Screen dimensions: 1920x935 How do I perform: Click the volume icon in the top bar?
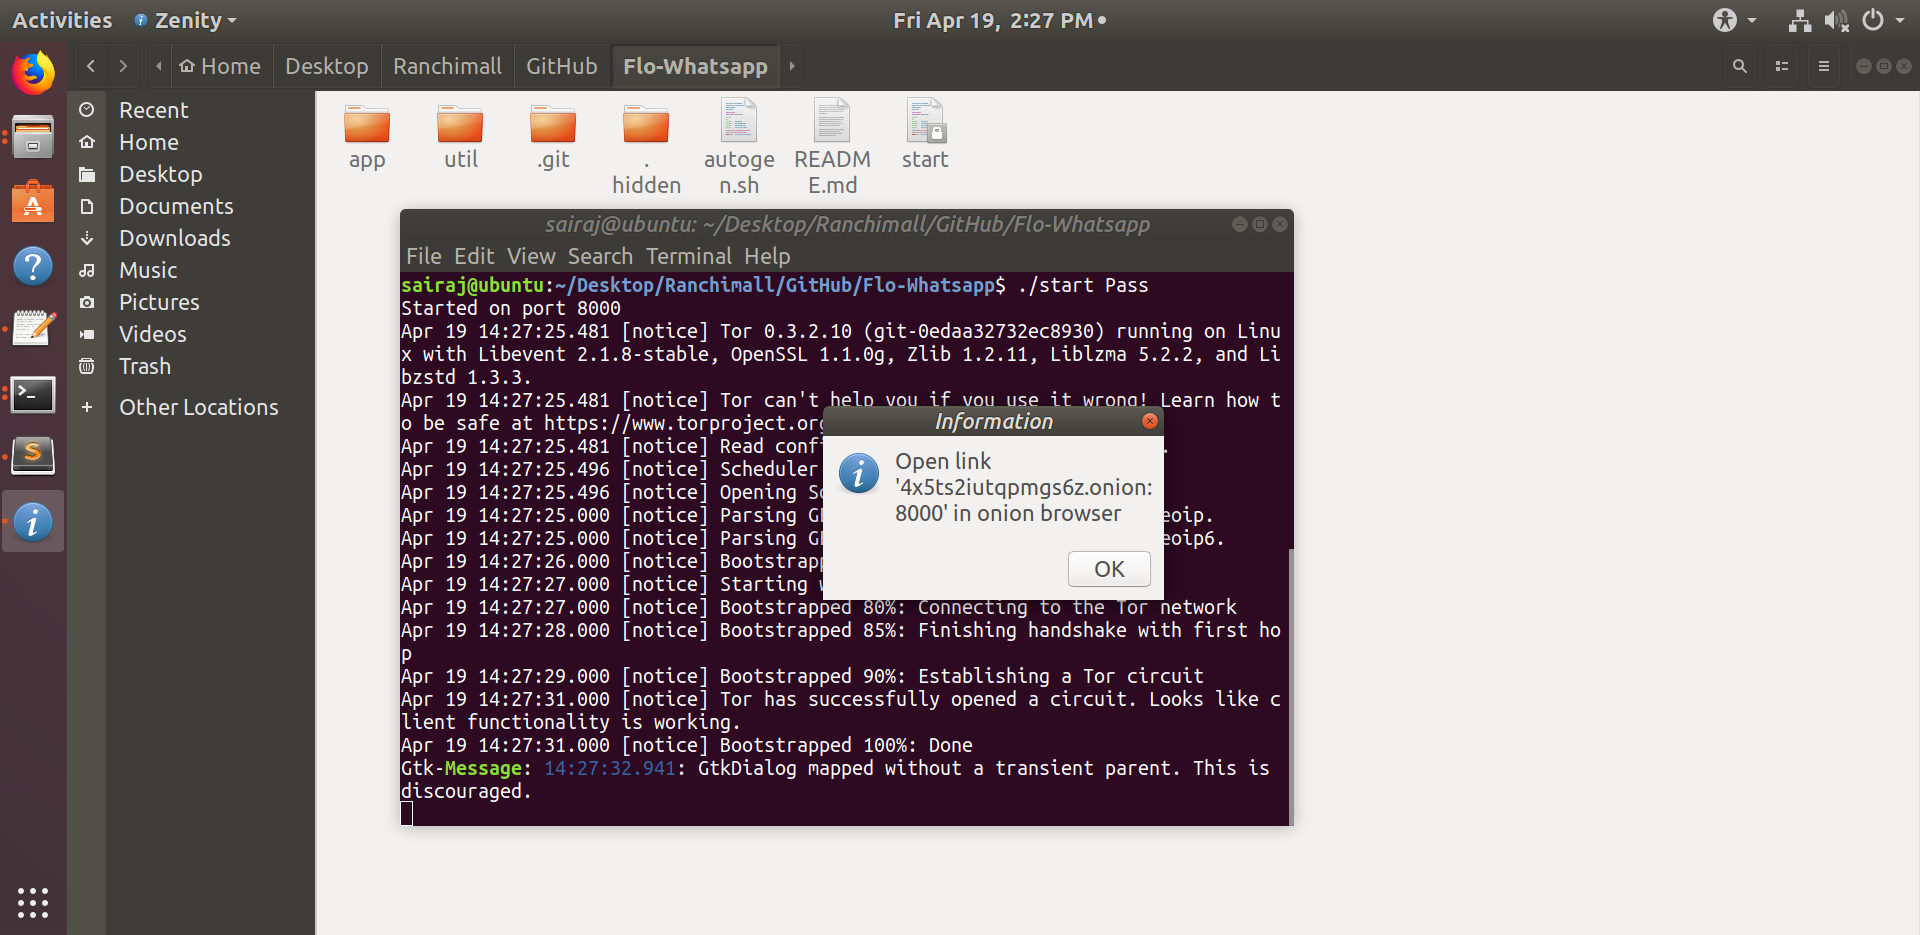click(x=1837, y=19)
